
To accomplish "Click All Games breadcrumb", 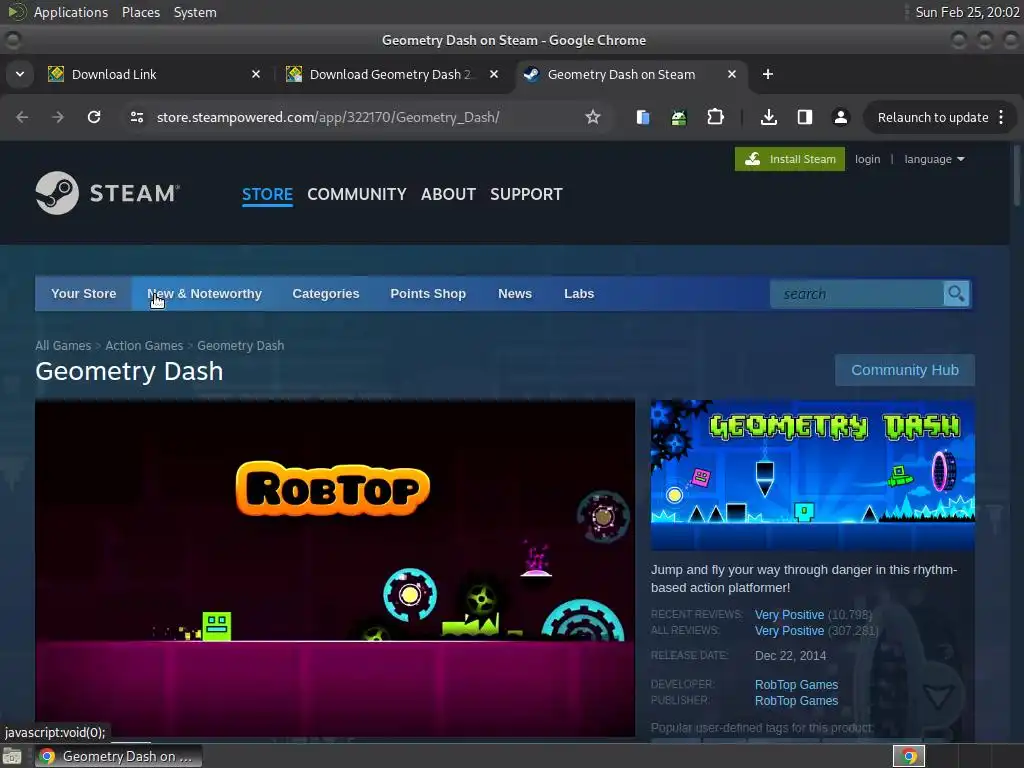I will click(x=63, y=345).
